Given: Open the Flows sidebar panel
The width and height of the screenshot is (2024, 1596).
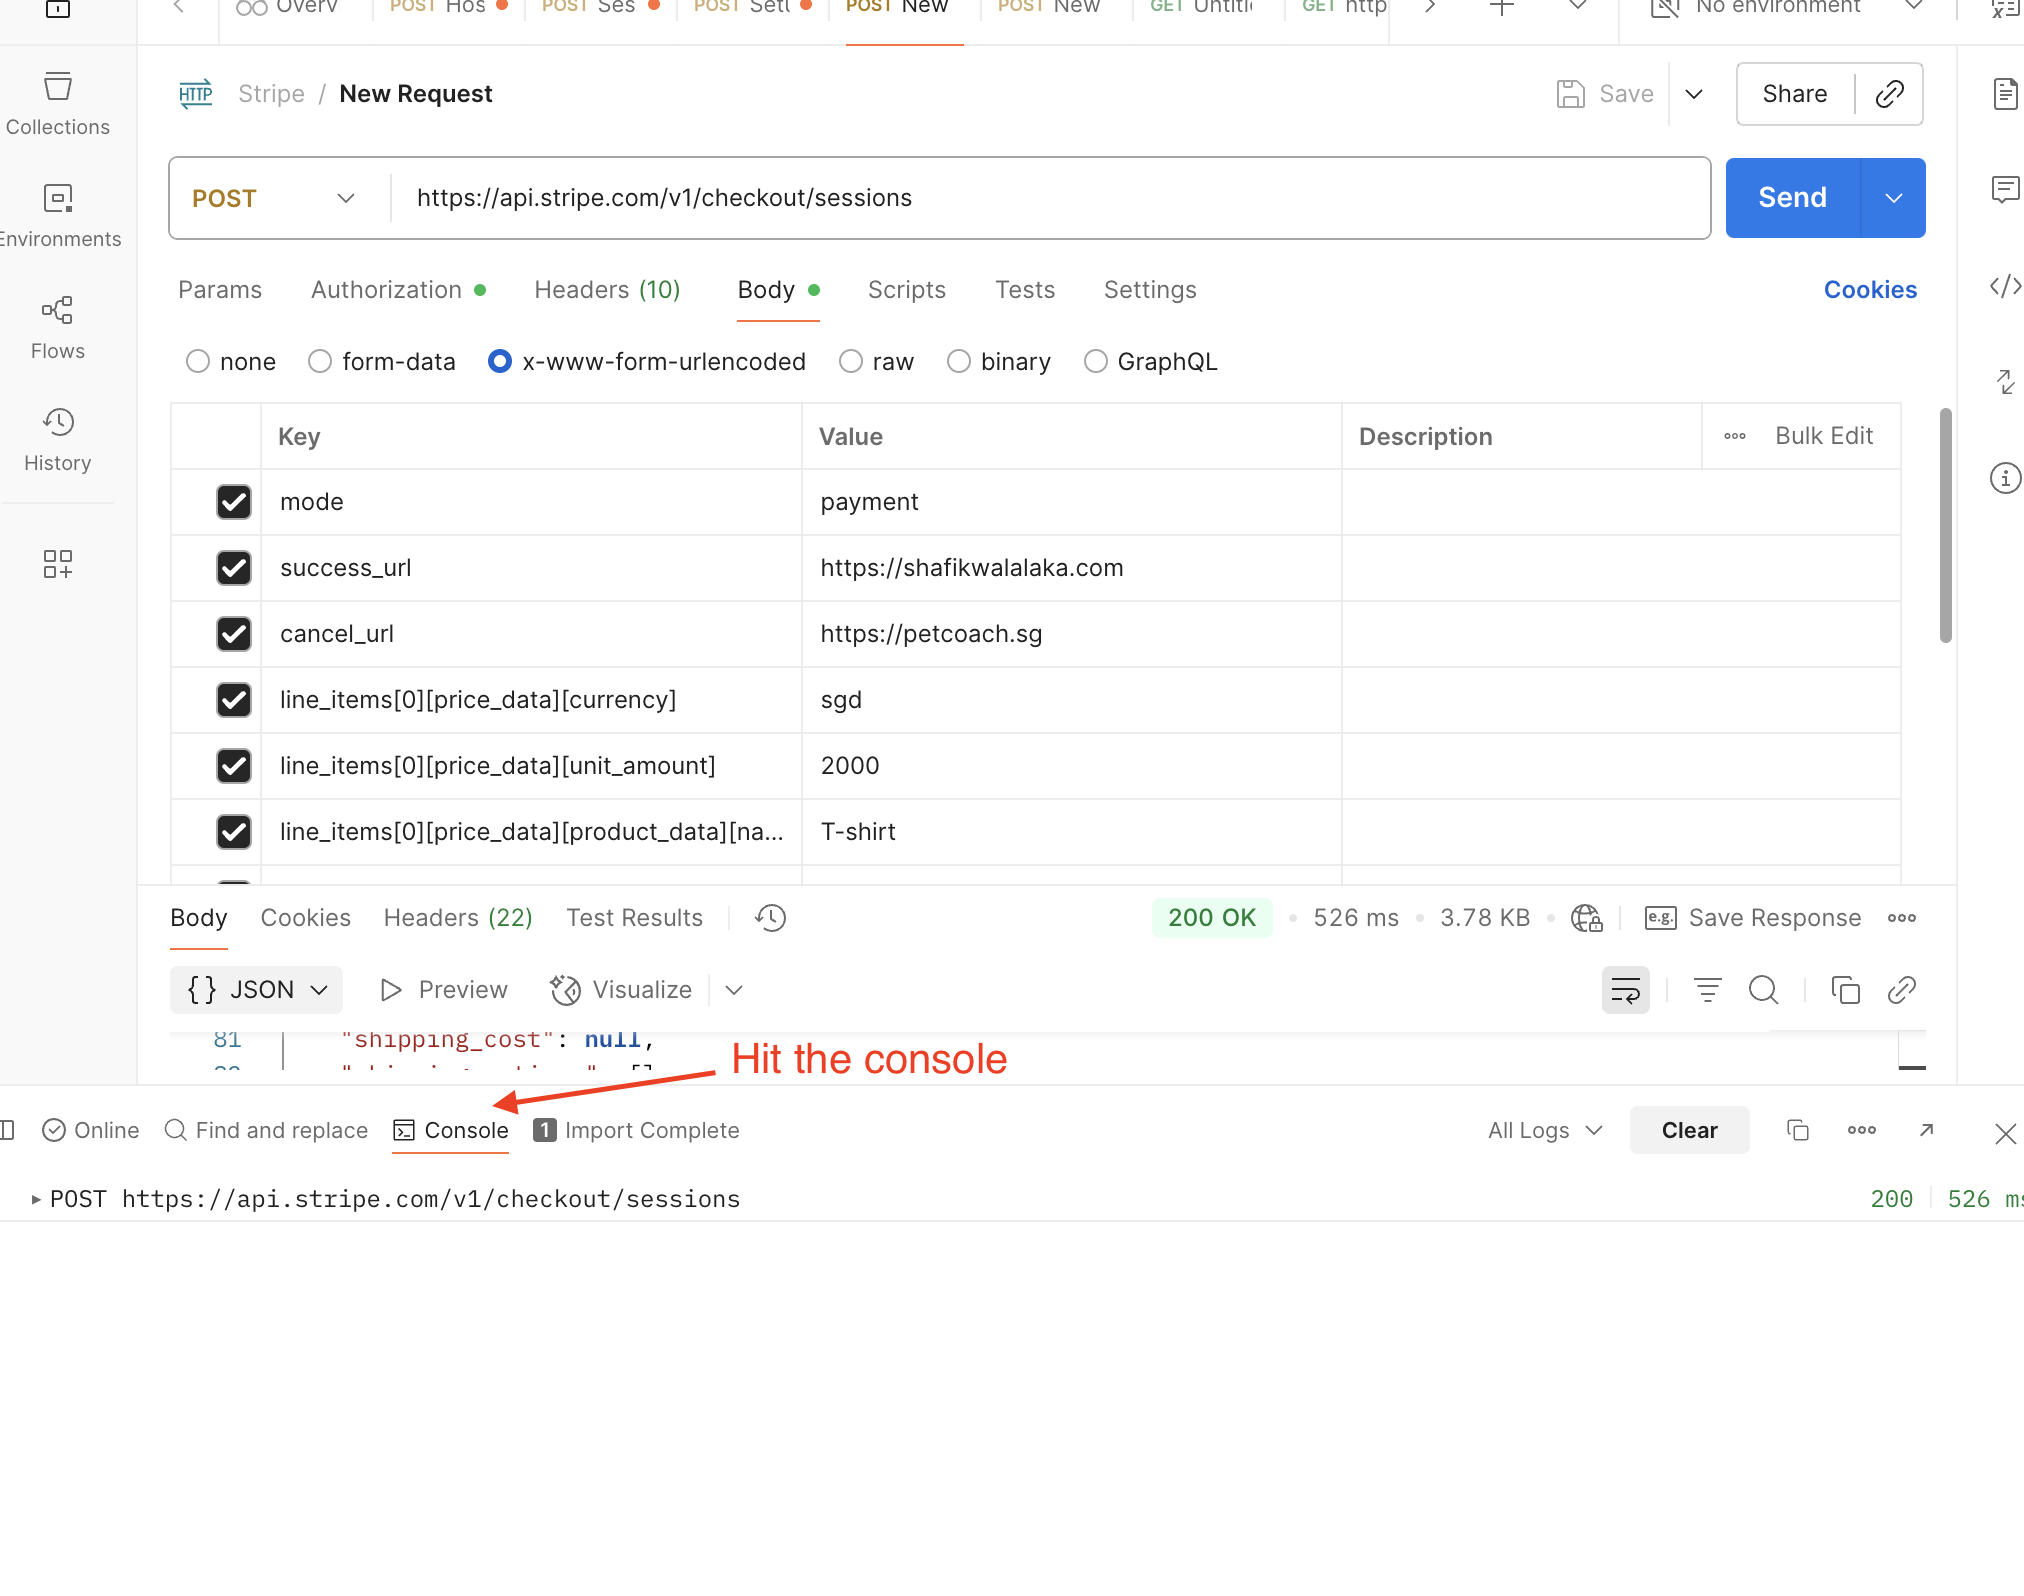Looking at the screenshot, I should 58,328.
